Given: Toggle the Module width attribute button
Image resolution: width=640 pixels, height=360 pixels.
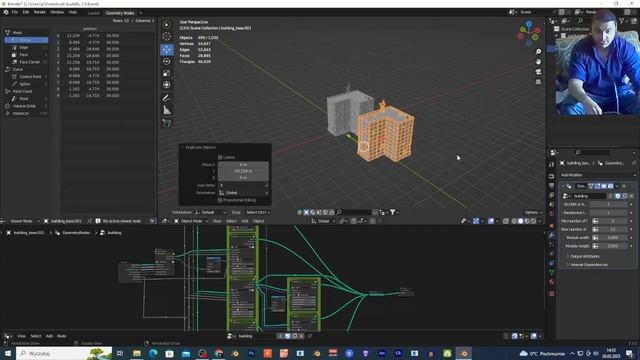Looking at the screenshot, I should (595, 238).
